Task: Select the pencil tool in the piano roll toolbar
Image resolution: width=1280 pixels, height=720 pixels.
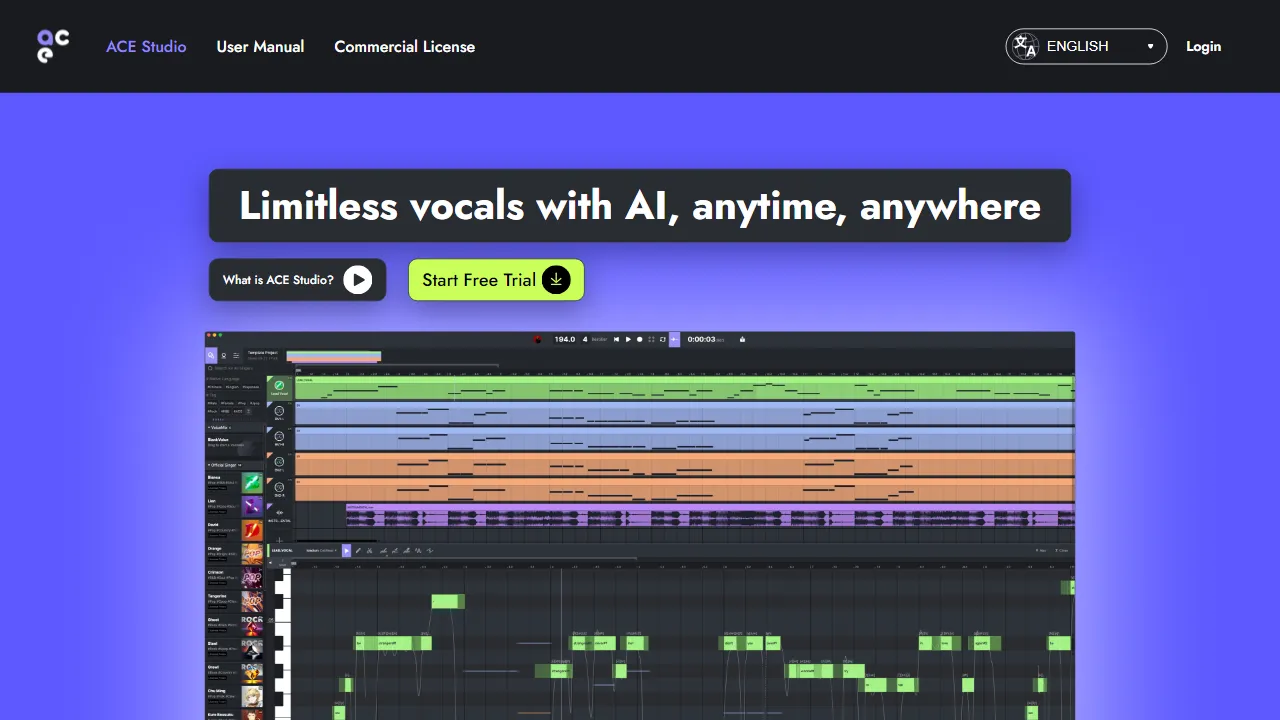Action: pos(358,551)
